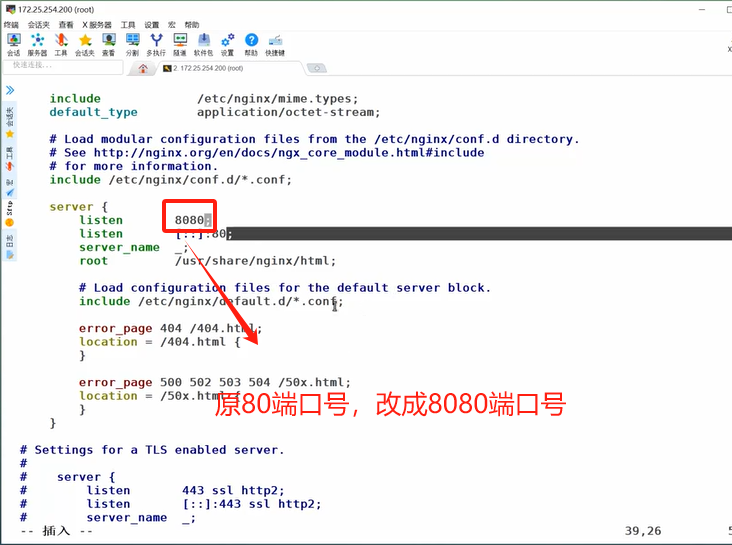Open the 查看 menu in menu bar
The height and width of the screenshot is (545, 732).
coord(66,25)
